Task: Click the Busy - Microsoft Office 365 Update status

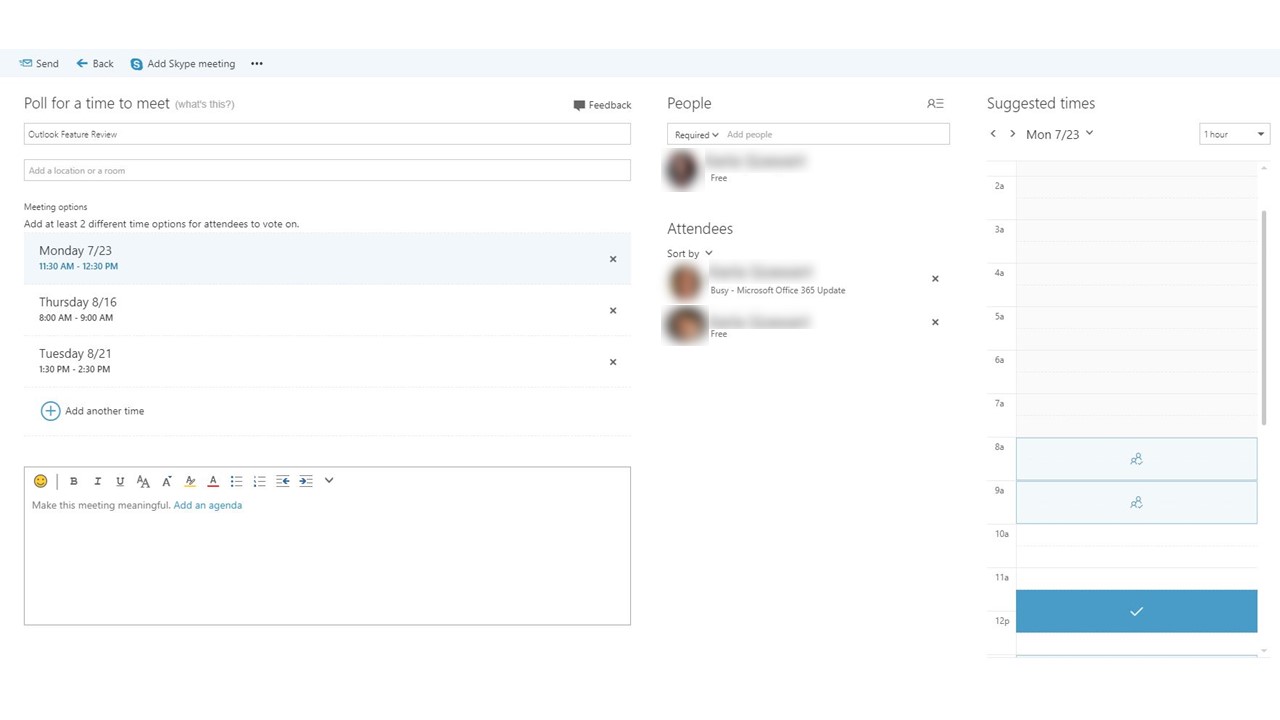Action: pos(778,291)
